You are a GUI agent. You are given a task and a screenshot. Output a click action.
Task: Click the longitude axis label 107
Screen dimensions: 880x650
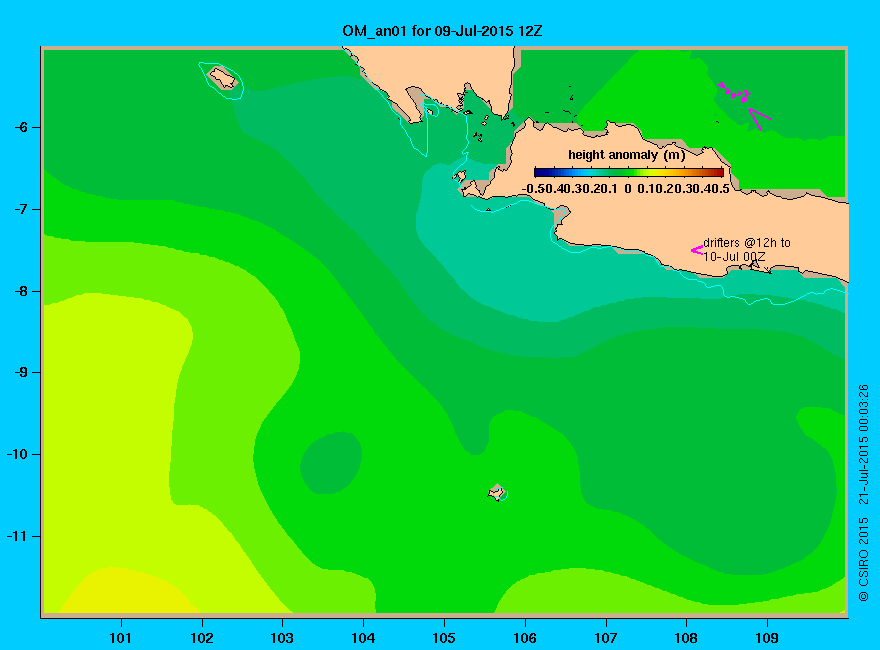pos(606,638)
